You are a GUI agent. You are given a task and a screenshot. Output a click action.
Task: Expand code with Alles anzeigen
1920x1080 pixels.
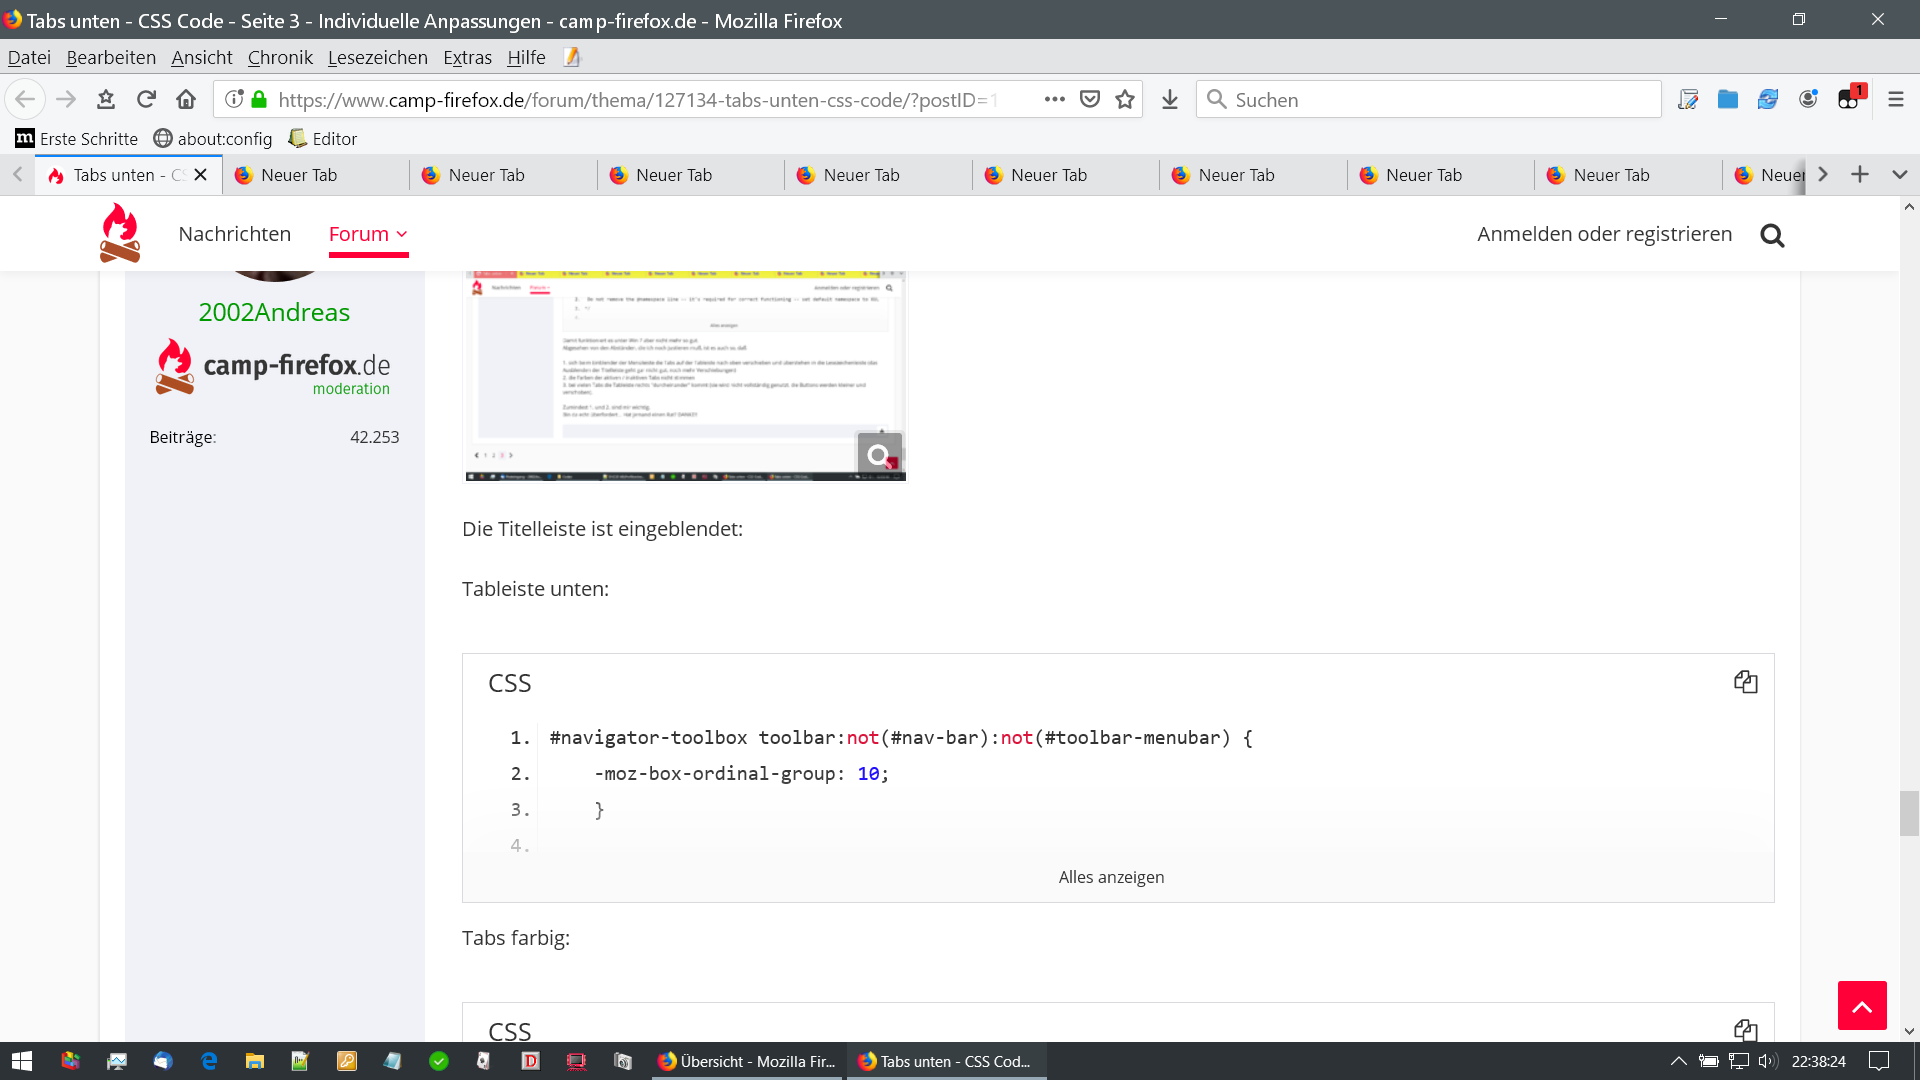(x=1111, y=877)
